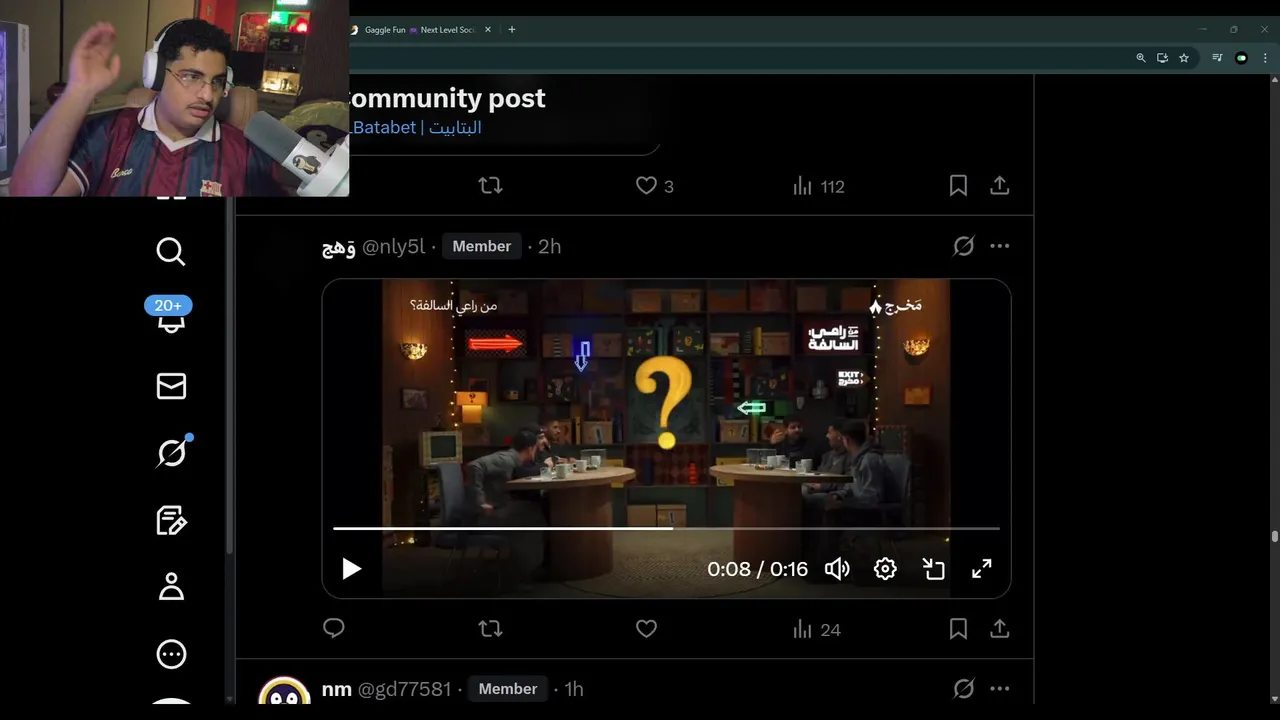Click the browser zoom magnifier icon
Screen dimensions: 1280x720
point(1141,58)
